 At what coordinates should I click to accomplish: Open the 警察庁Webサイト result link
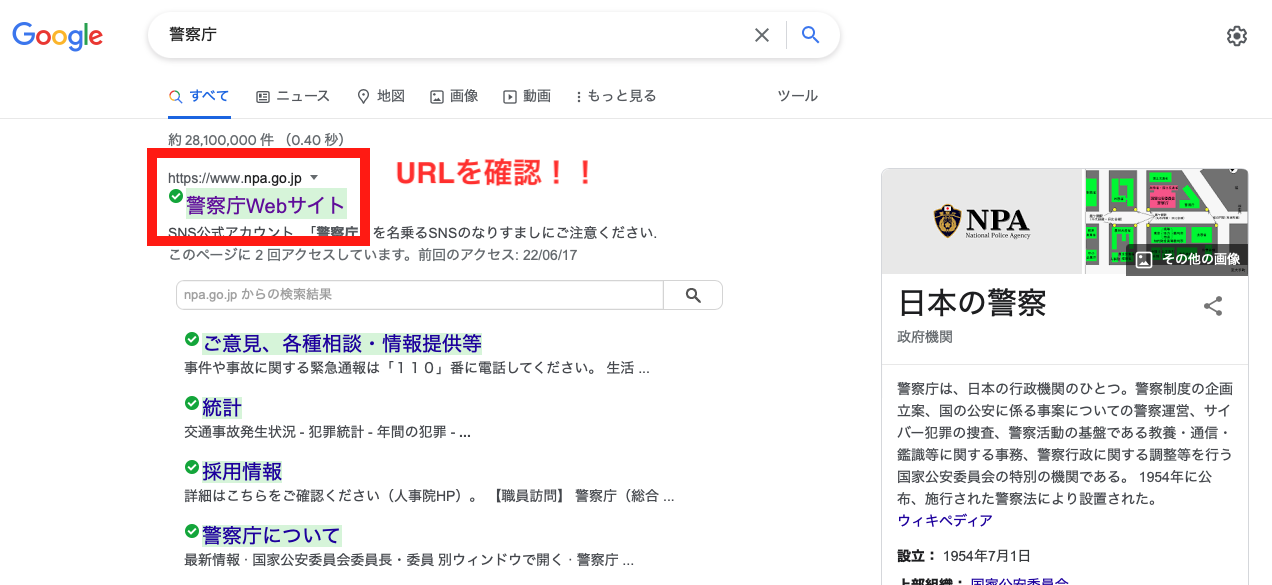266,205
